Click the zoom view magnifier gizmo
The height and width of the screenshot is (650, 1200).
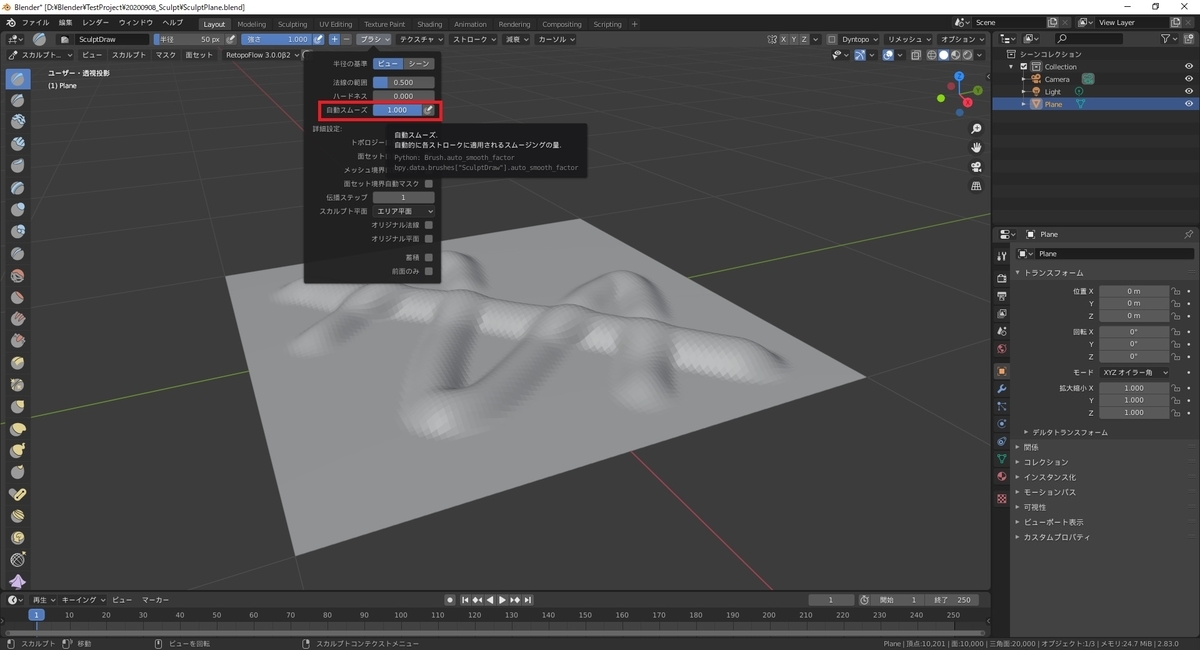976,129
